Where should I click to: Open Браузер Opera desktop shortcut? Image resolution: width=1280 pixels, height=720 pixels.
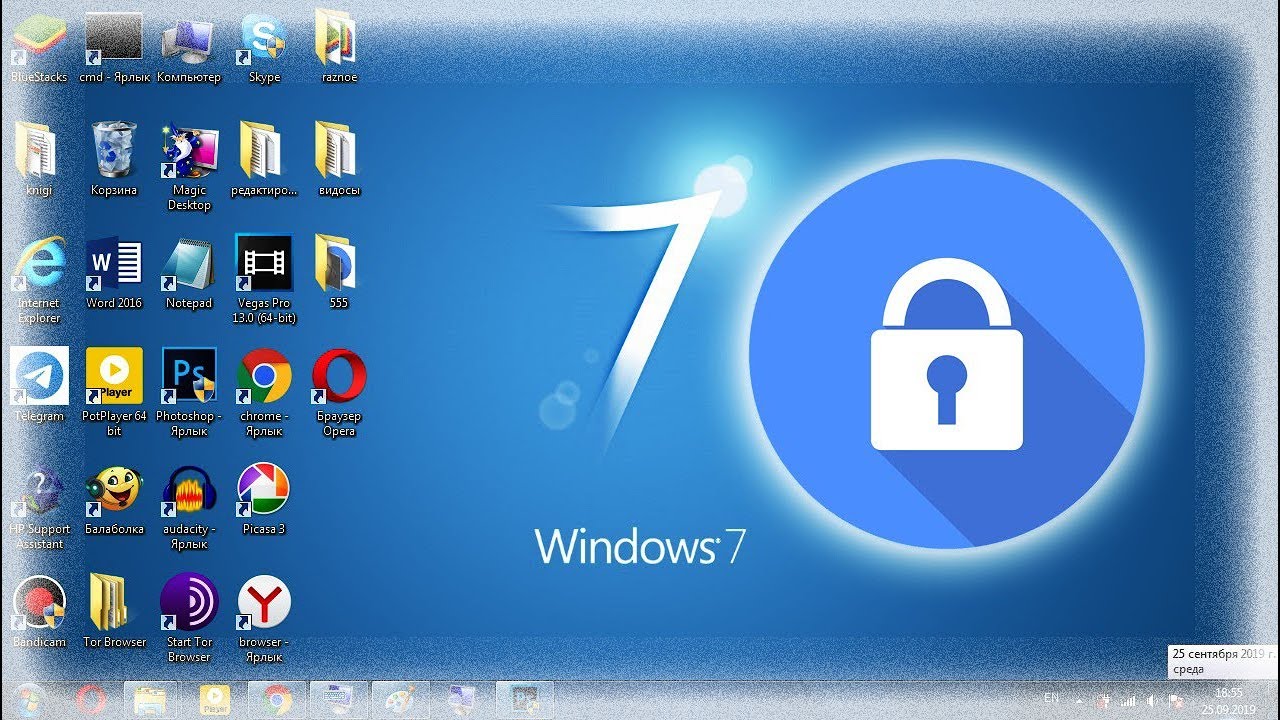pyautogui.click(x=339, y=392)
